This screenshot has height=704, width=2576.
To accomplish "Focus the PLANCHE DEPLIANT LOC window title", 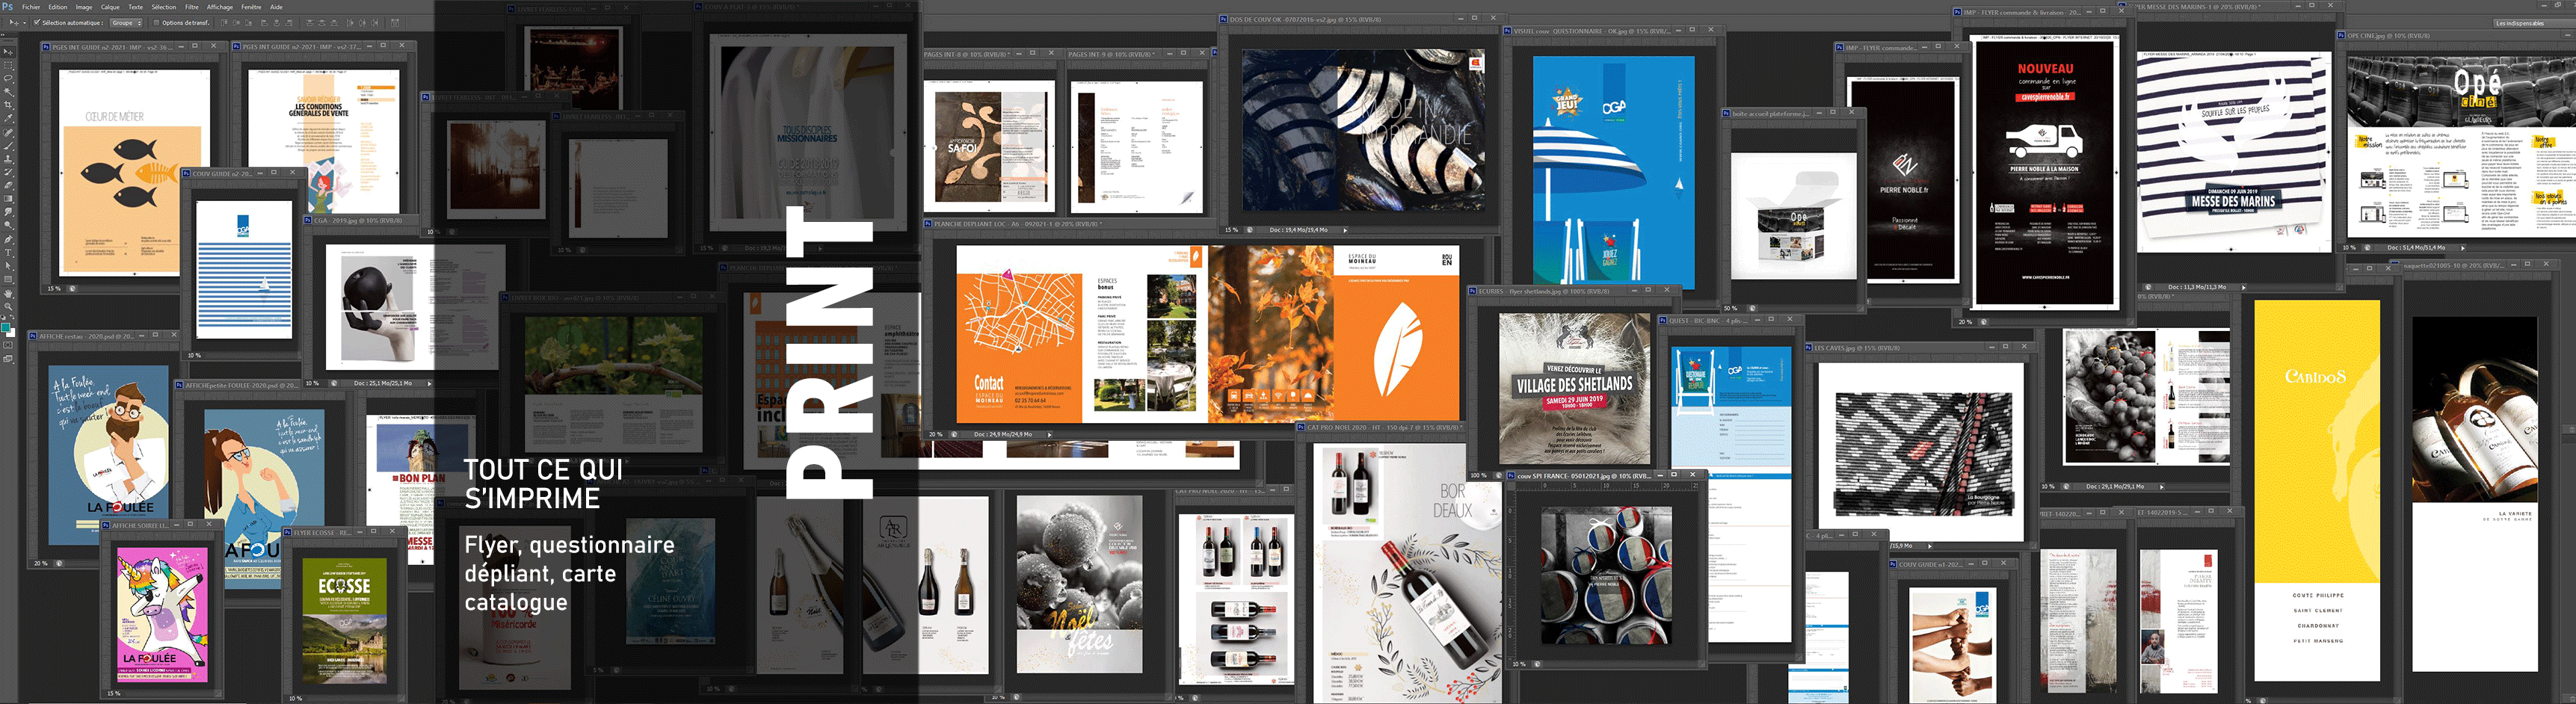I will pyautogui.click(x=1018, y=224).
